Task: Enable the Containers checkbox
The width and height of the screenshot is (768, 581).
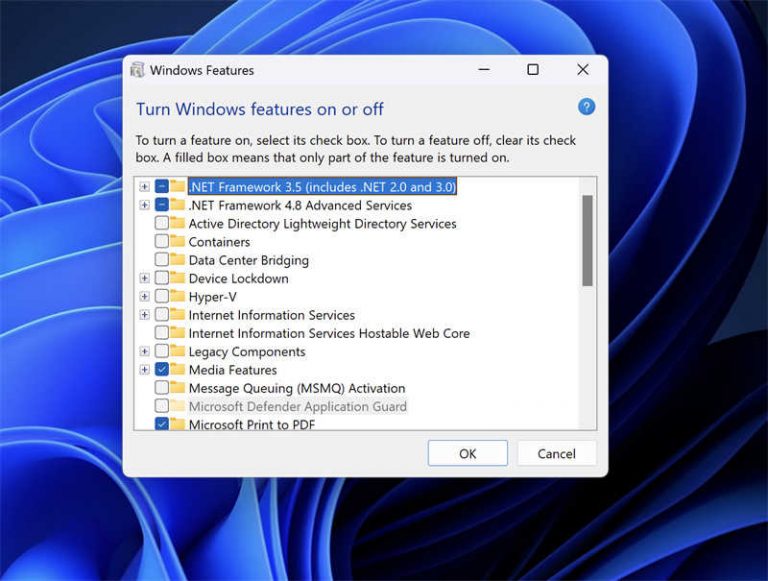Action: click(x=162, y=241)
